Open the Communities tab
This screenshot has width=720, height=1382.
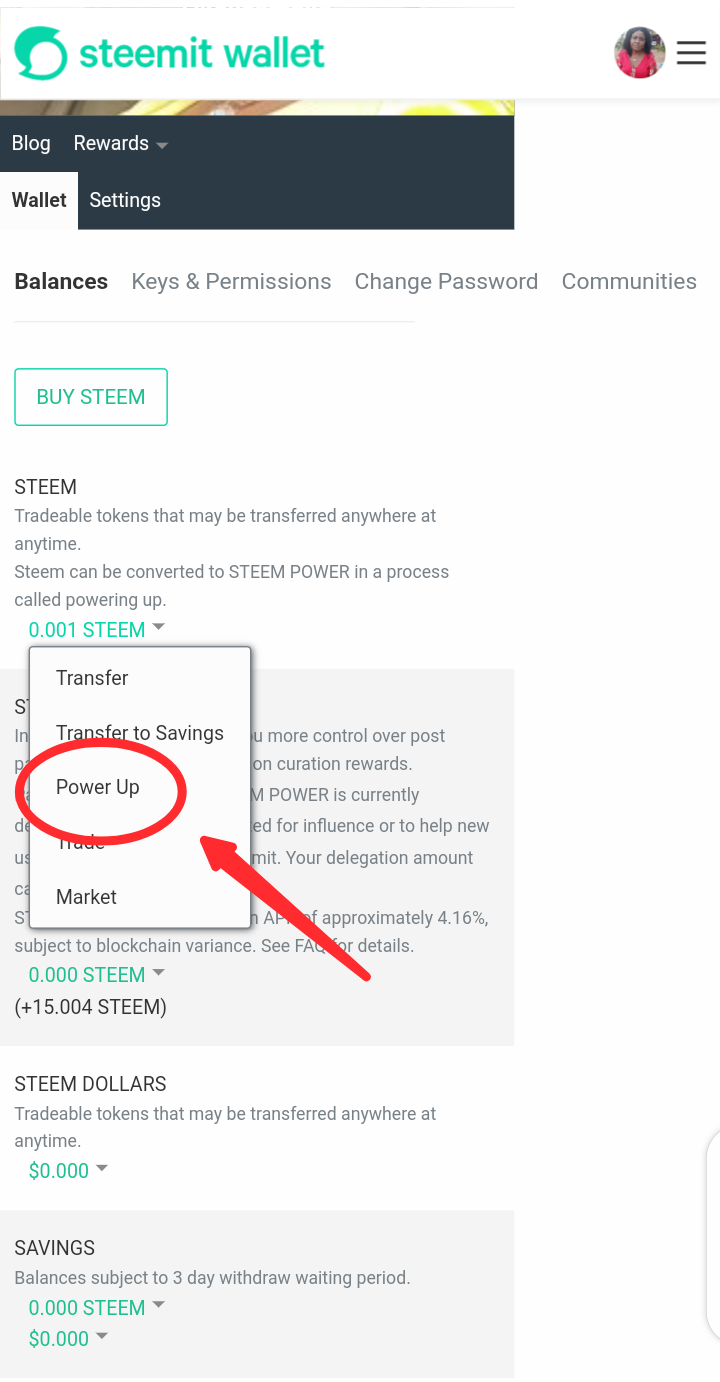(x=629, y=282)
